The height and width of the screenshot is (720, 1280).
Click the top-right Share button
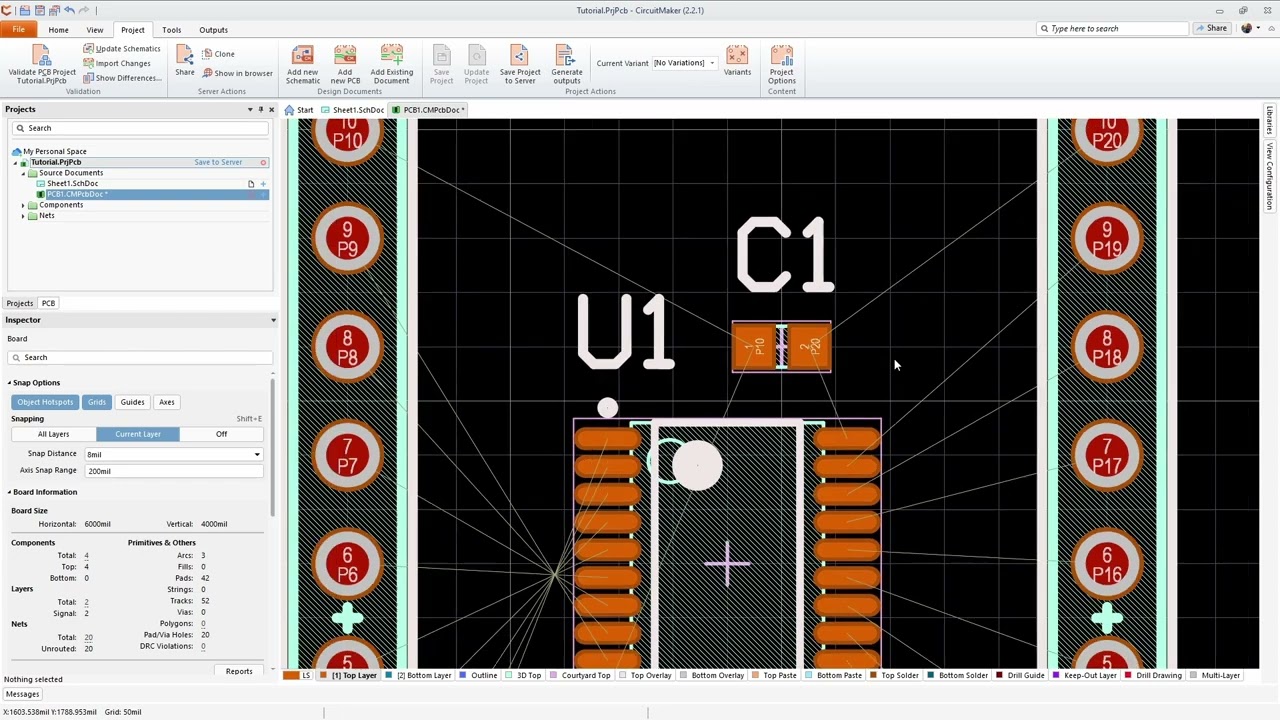pos(1211,28)
